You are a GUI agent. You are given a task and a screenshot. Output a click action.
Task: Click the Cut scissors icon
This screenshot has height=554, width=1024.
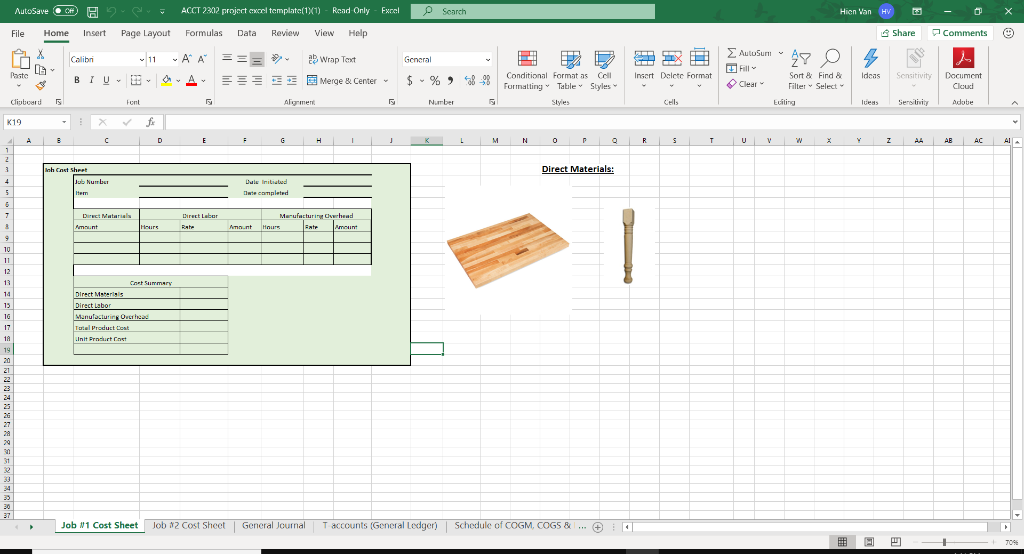[40, 55]
